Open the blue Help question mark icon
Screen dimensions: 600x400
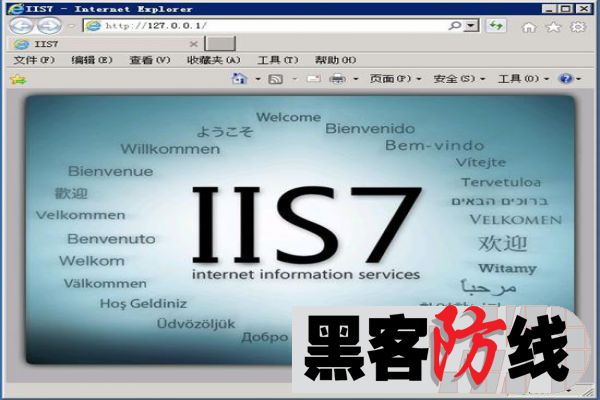pyautogui.click(x=565, y=78)
